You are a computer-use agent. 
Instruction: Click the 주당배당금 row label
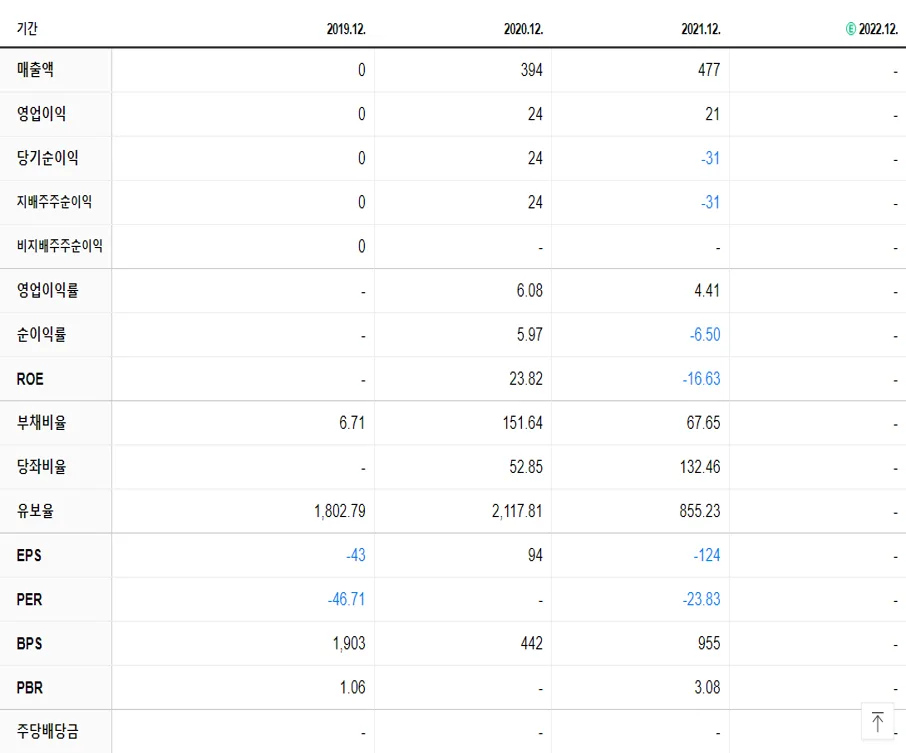click(47, 731)
